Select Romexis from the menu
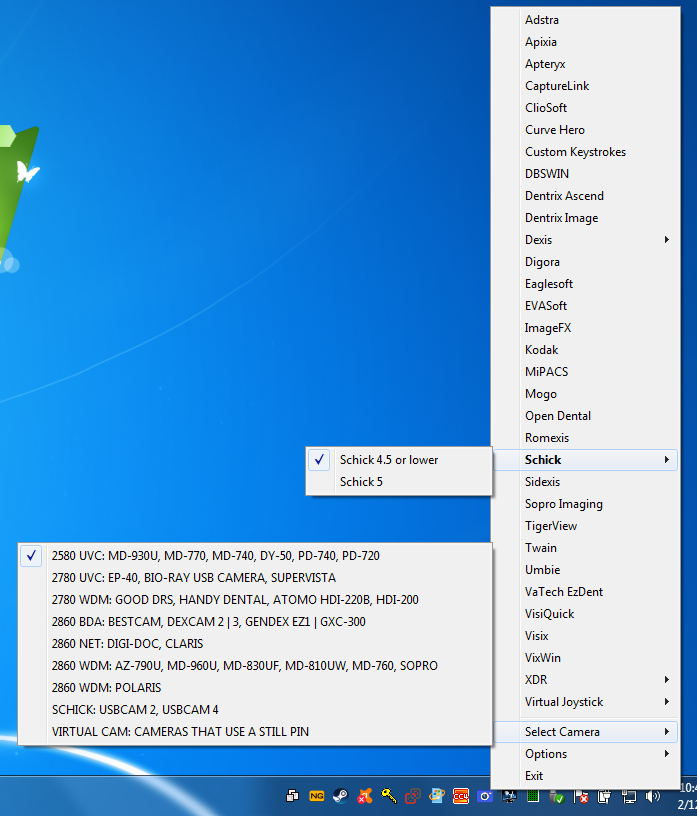The width and height of the screenshot is (697, 816). (586, 438)
